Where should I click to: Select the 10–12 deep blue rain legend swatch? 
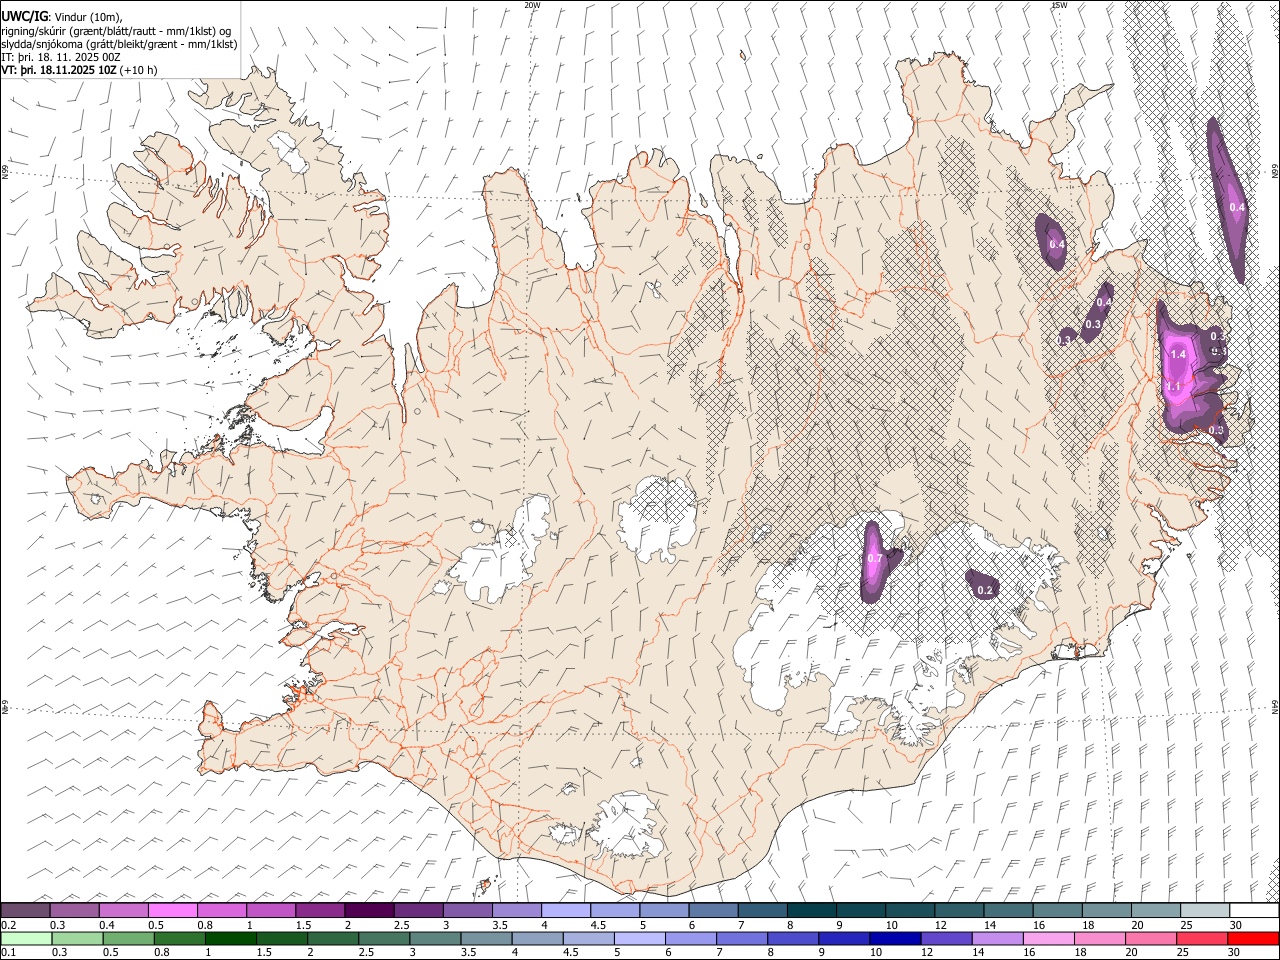[895, 939]
